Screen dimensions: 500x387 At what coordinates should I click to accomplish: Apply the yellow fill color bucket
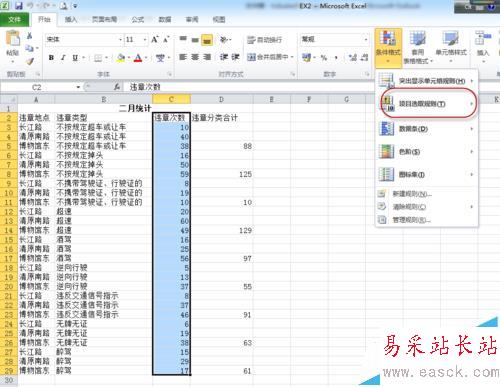click(121, 58)
